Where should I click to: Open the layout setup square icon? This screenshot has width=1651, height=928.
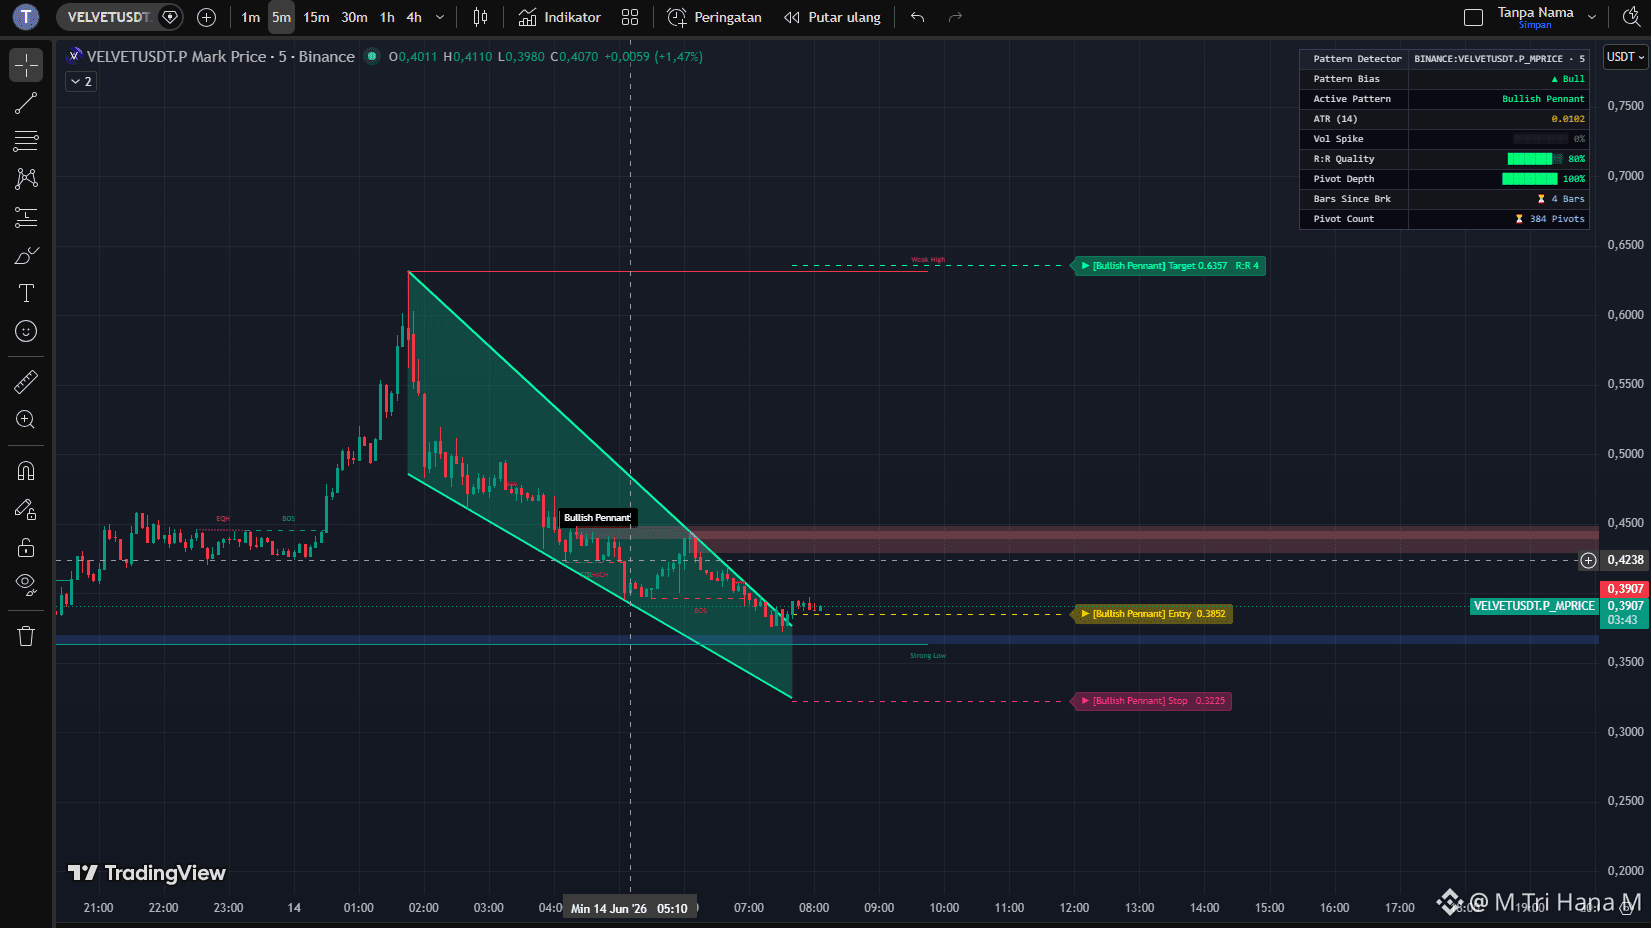coord(1473,17)
